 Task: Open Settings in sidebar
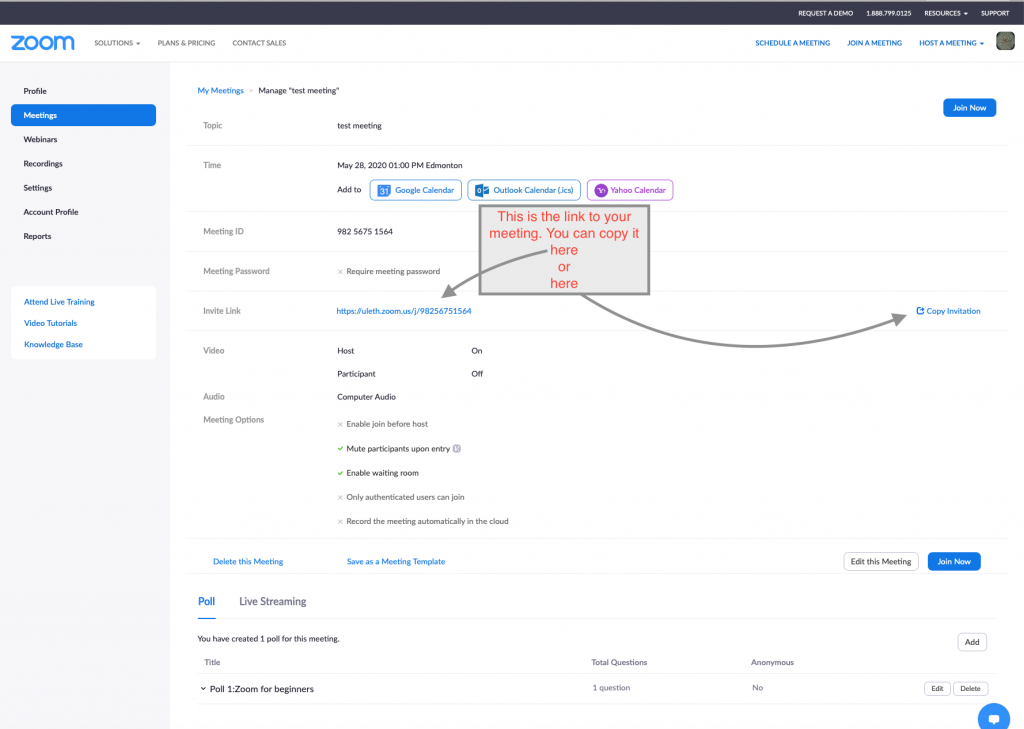(37, 187)
